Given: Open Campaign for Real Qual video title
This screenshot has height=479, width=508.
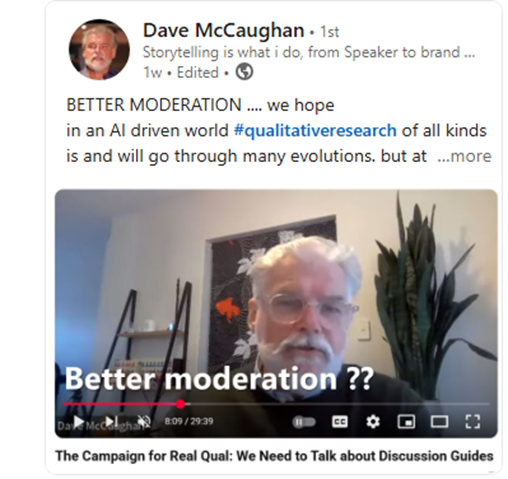Looking at the screenshot, I should (x=274, y=456).
